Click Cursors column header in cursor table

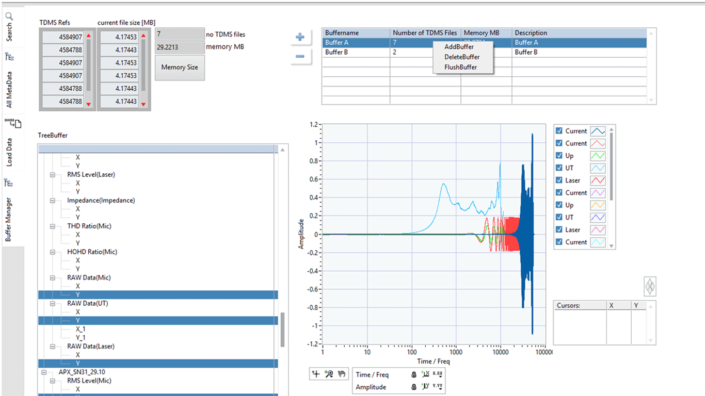point(580,305)
